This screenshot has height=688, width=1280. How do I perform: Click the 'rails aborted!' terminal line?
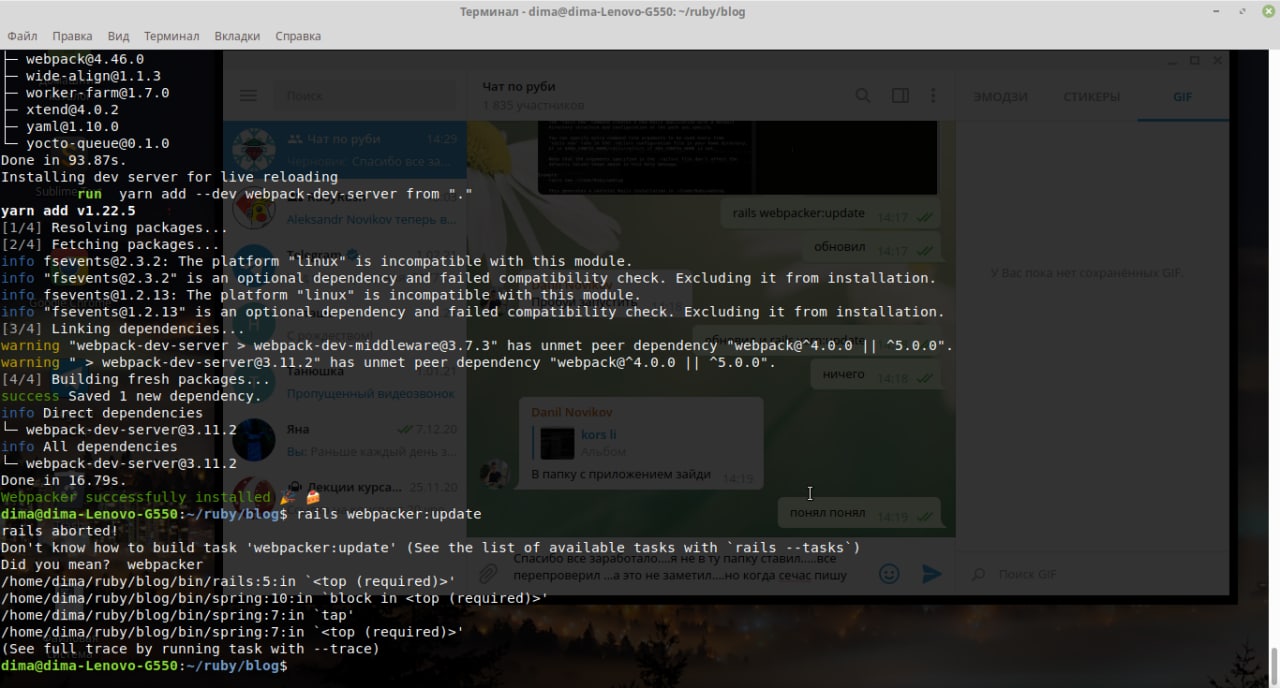coord(60,531)
